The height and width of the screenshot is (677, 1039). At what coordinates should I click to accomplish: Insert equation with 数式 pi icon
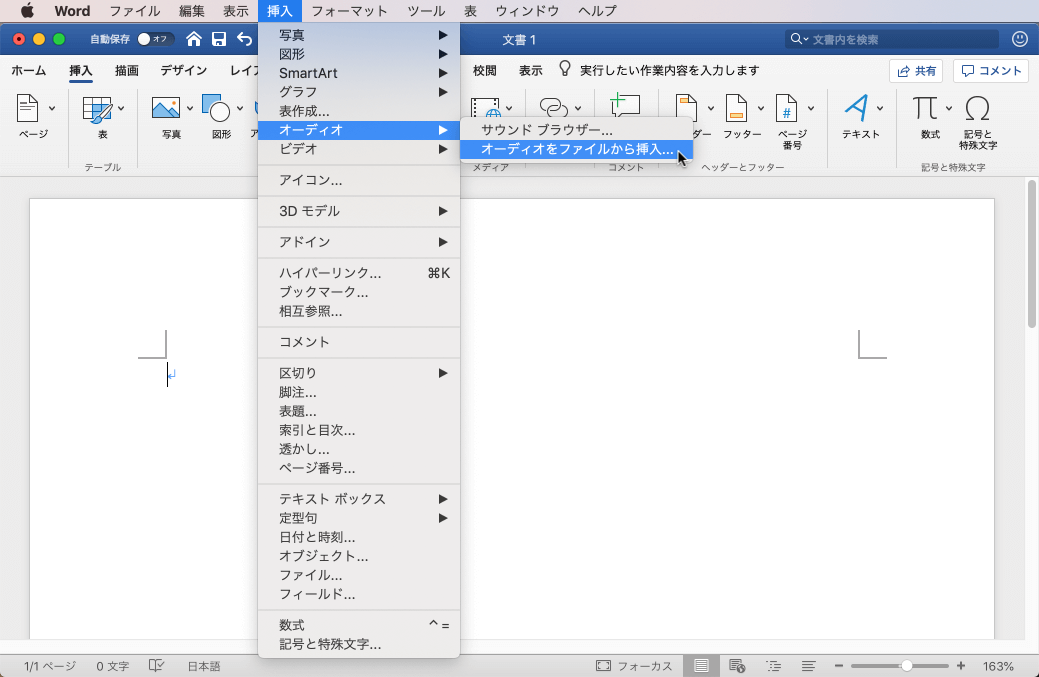pos(925,107)
